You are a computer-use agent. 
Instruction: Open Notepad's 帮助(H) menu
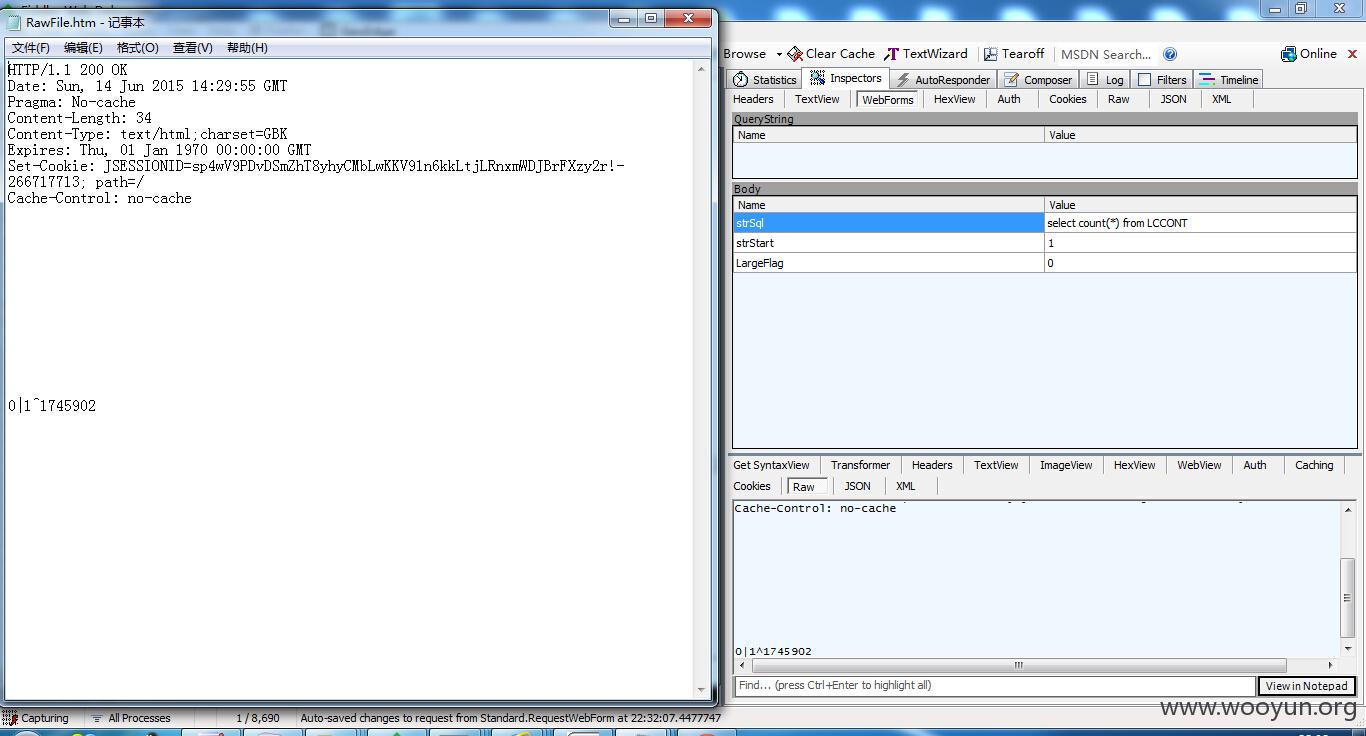pyautogui.click(x=247, y=48)
